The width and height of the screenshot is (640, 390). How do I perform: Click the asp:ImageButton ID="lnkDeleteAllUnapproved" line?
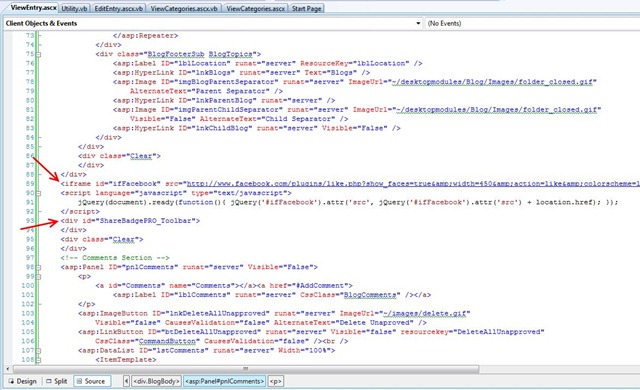pos(274,313)
